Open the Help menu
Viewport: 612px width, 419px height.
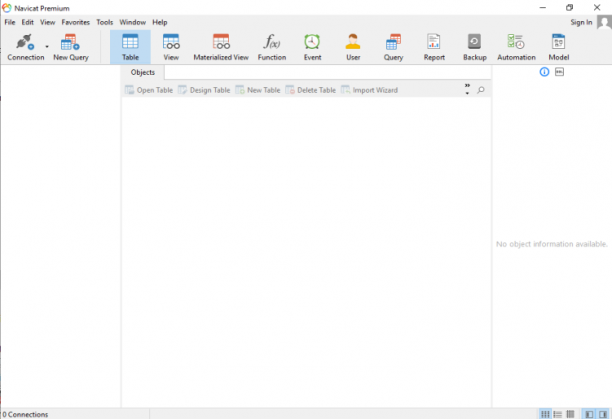(160, 22)
